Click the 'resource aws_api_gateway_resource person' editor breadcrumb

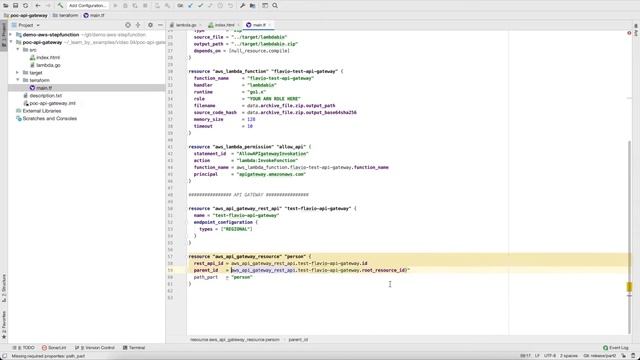coord(235,340)
